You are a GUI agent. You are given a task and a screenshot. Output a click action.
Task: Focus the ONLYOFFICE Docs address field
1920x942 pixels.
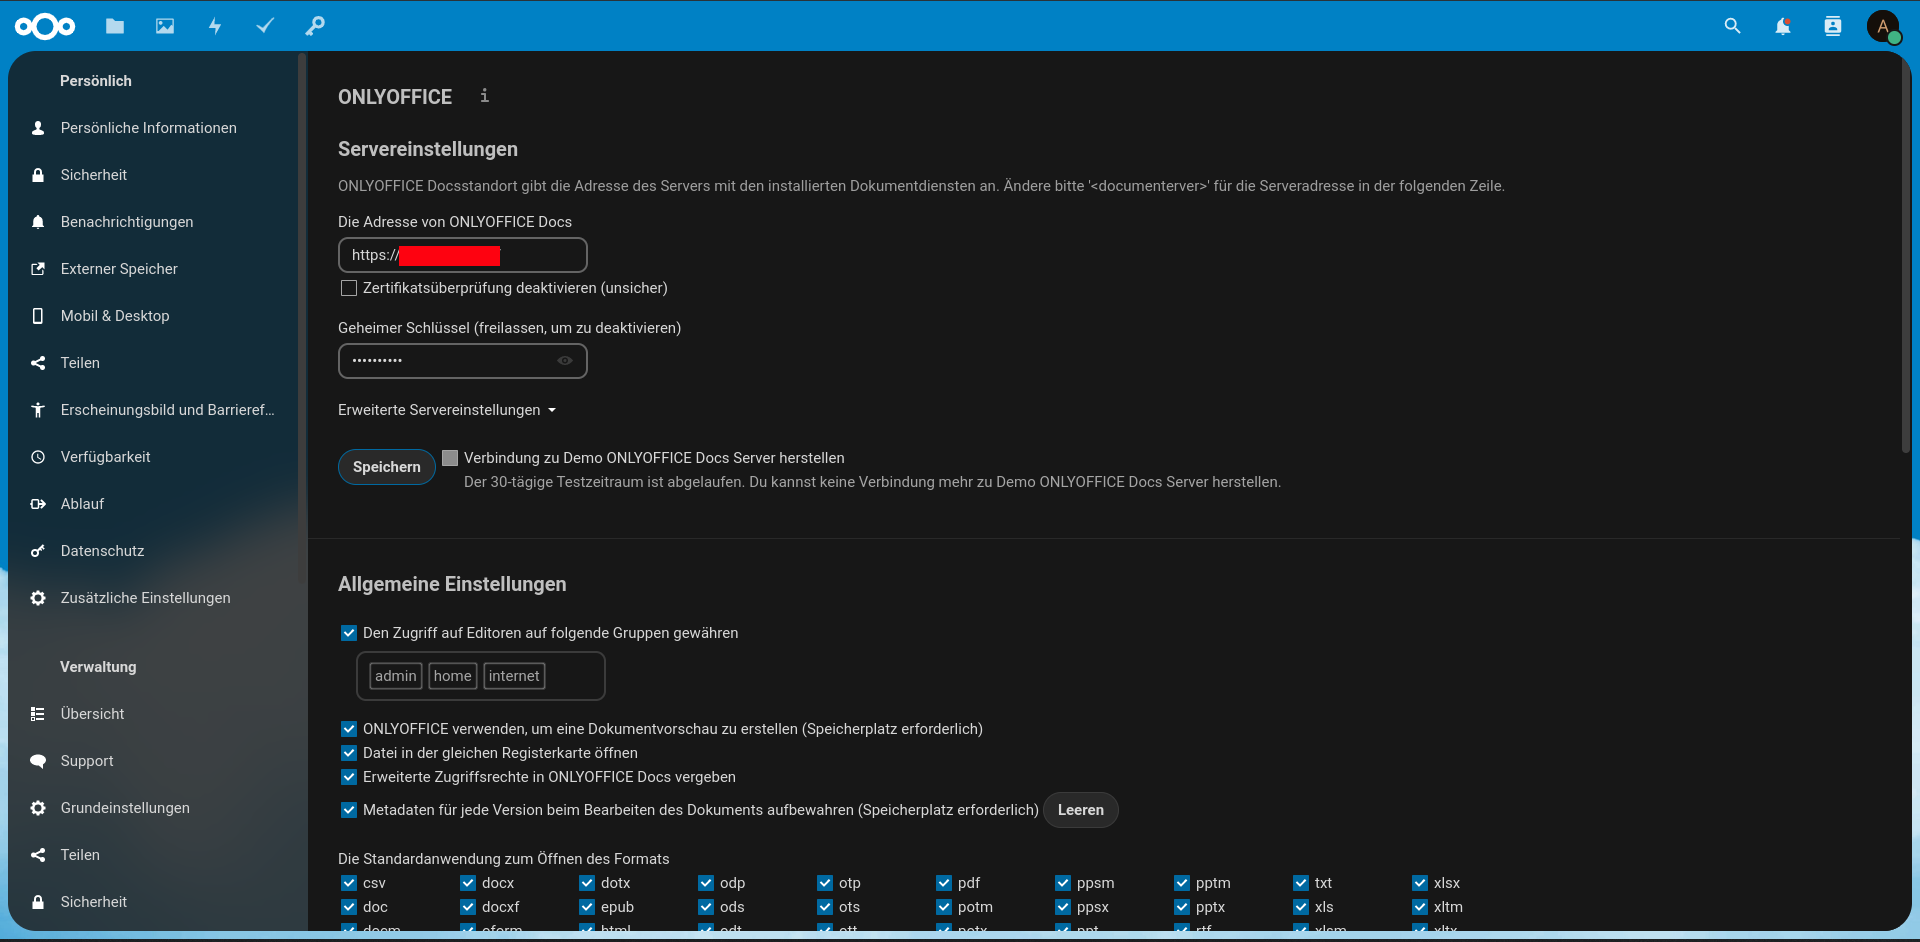[463, 255]
